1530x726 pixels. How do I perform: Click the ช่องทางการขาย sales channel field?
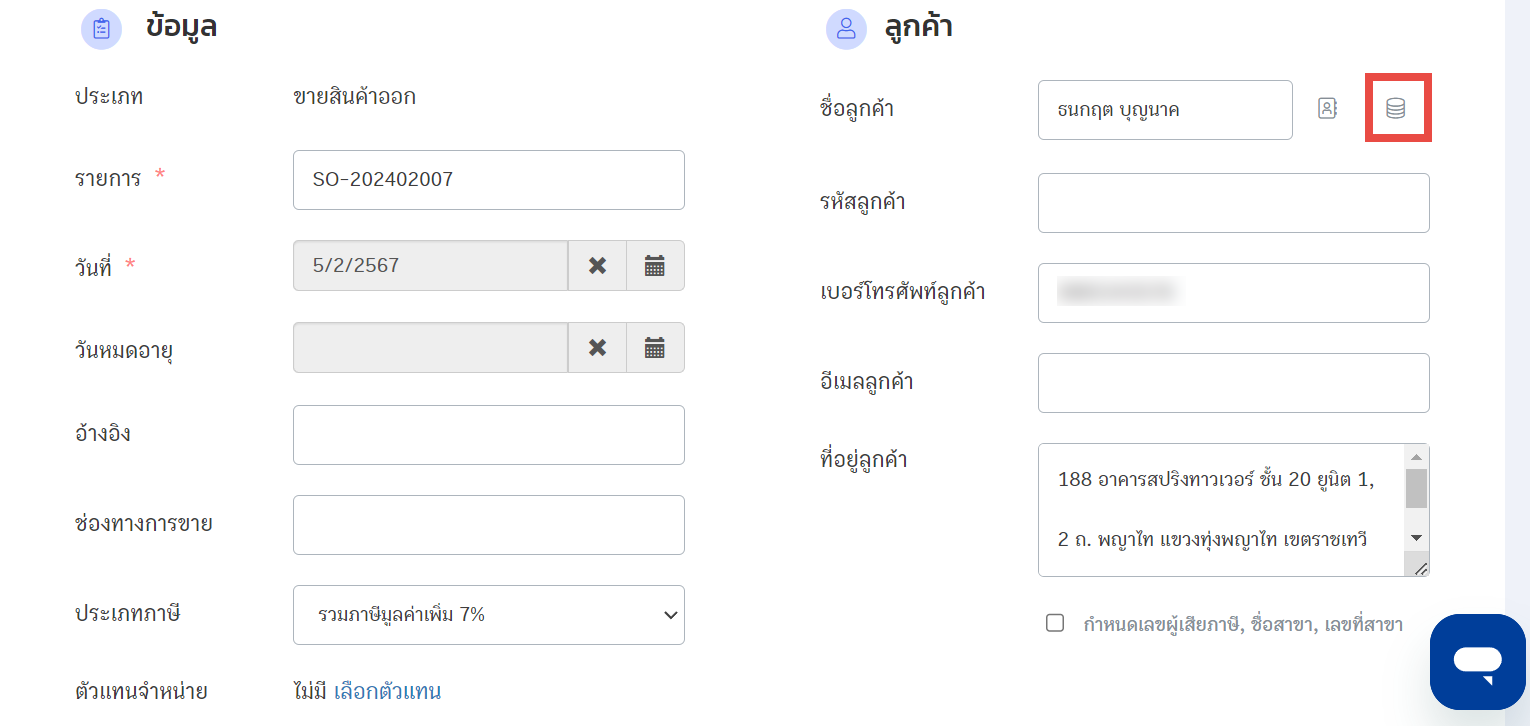pos(489,525)
